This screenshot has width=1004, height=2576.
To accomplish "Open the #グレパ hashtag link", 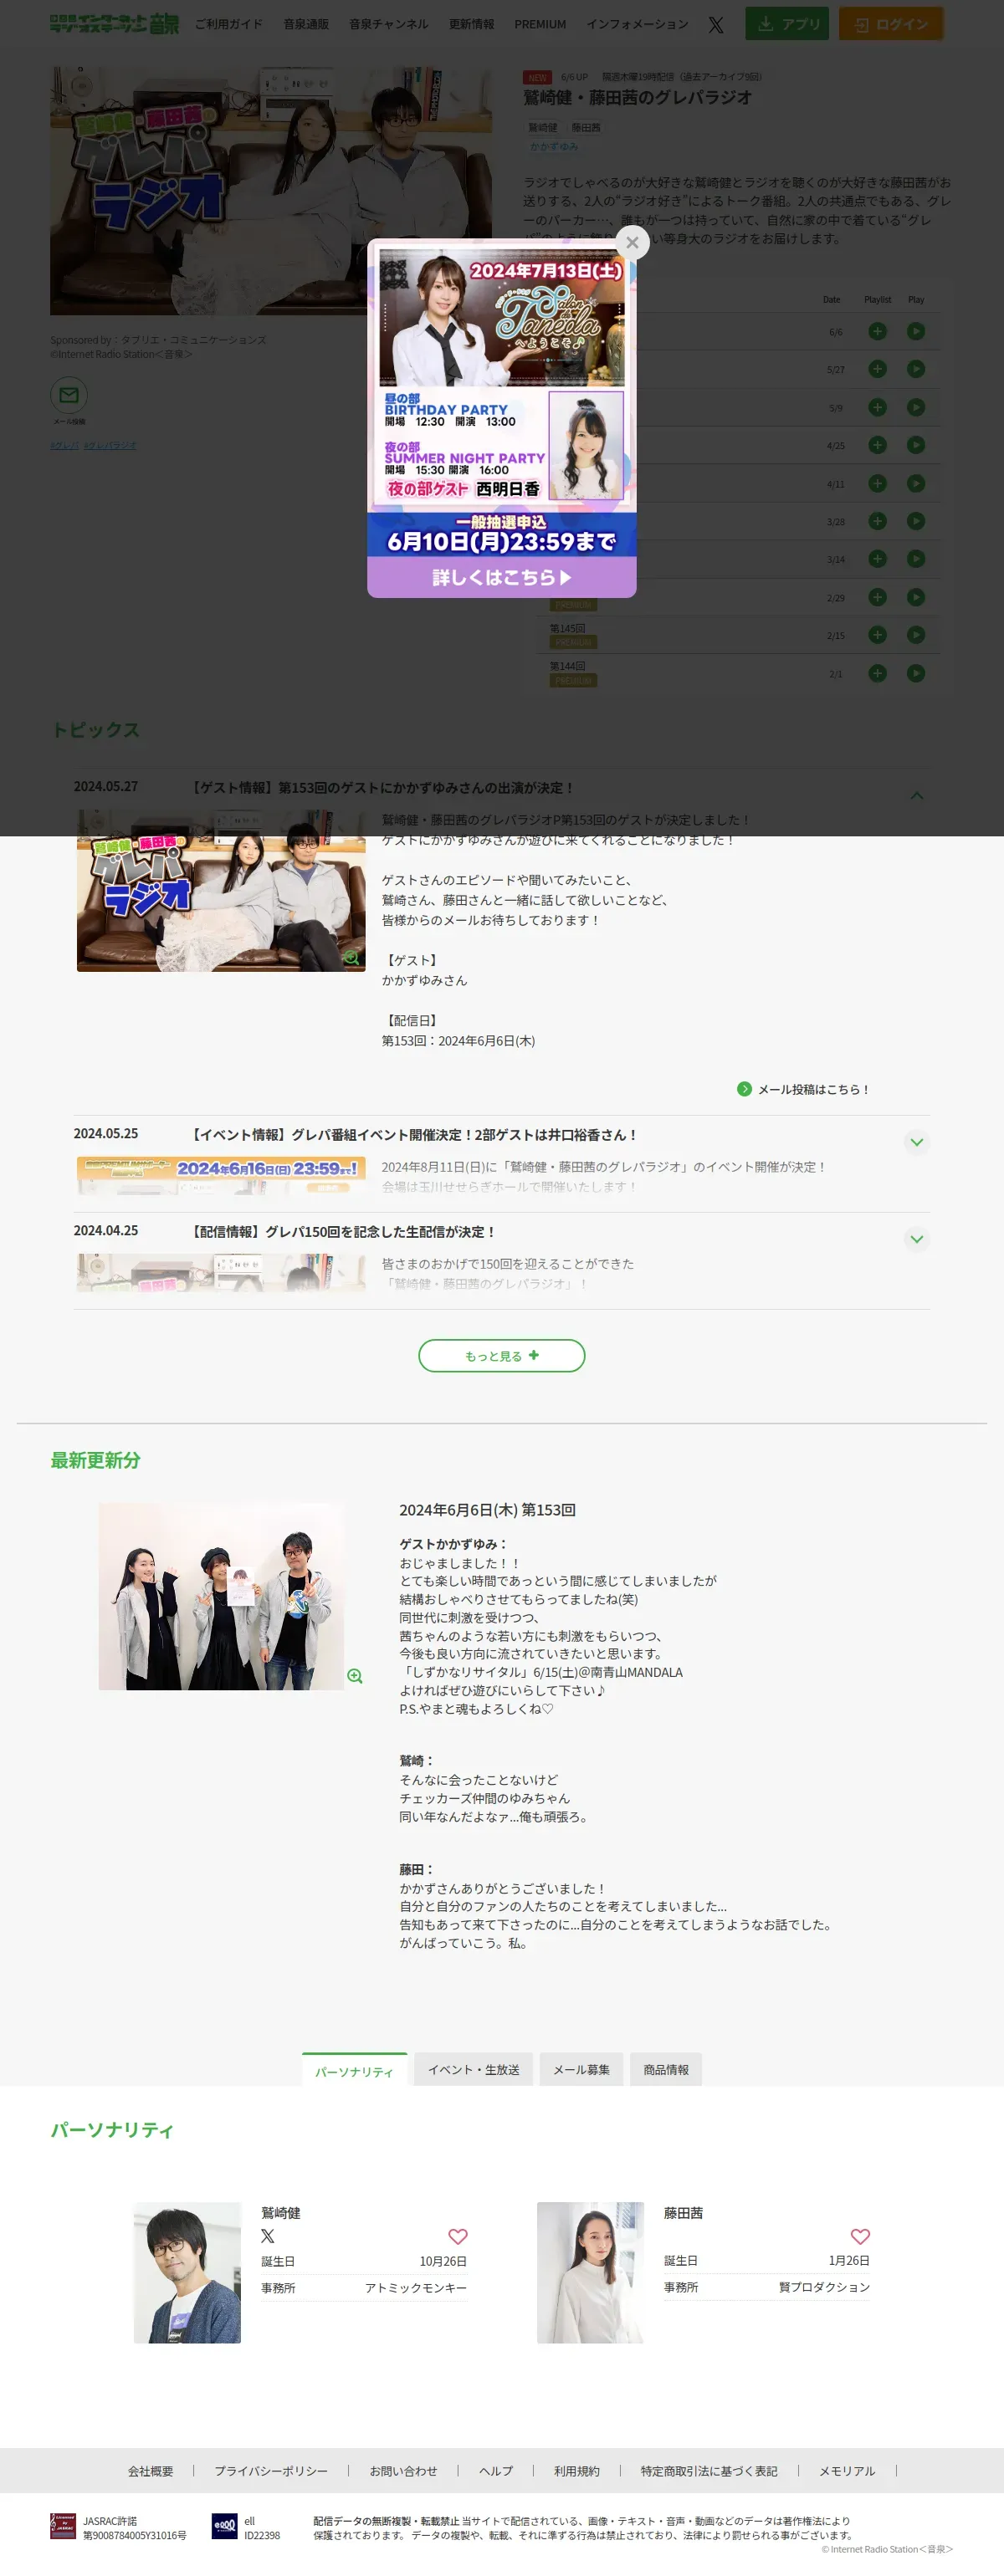I will (64, 445).
